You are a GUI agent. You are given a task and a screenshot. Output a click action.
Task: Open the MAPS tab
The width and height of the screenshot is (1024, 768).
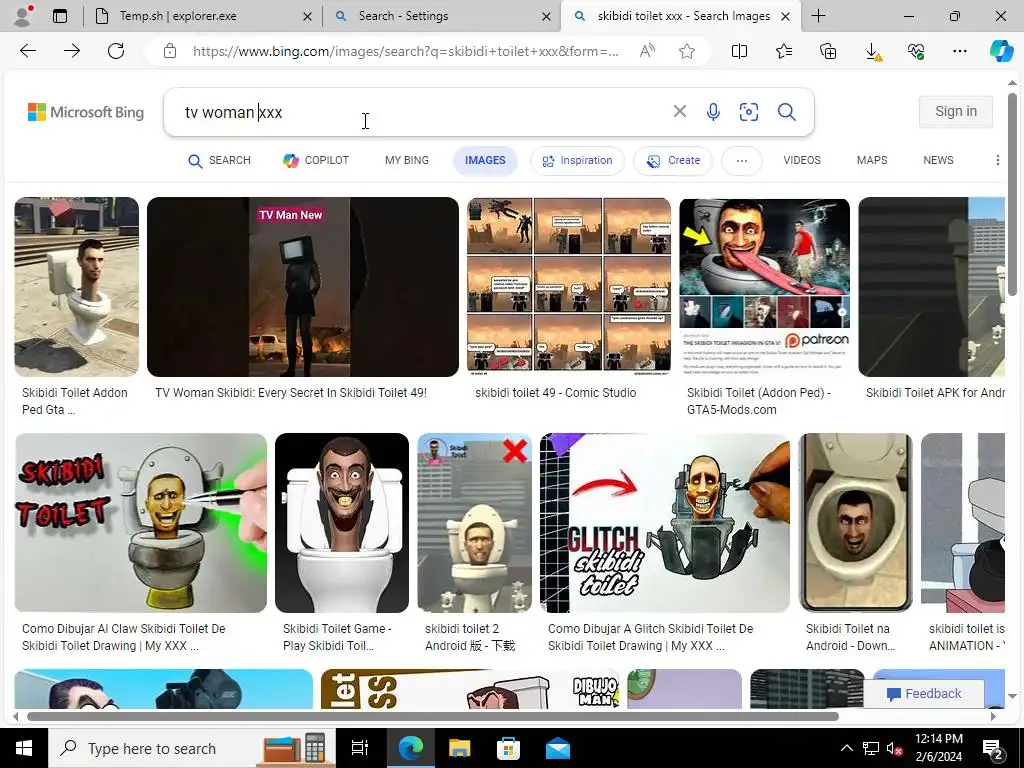pyautogui.click(x=872, y=160)
